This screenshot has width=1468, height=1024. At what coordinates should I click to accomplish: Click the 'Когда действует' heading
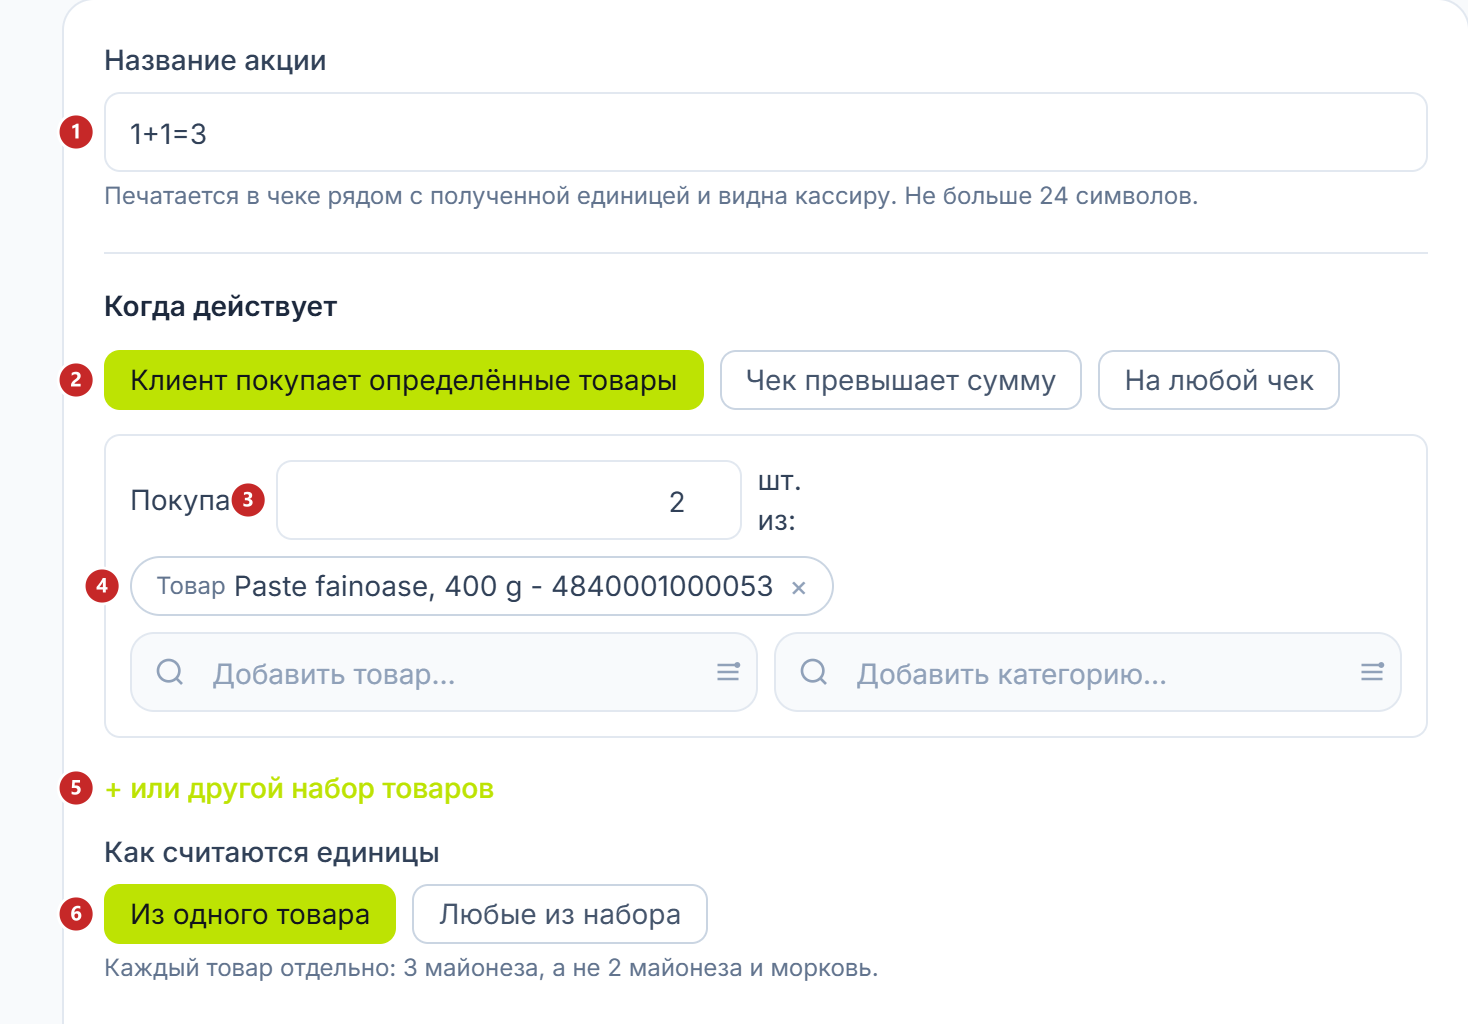(x=220, y=306)
